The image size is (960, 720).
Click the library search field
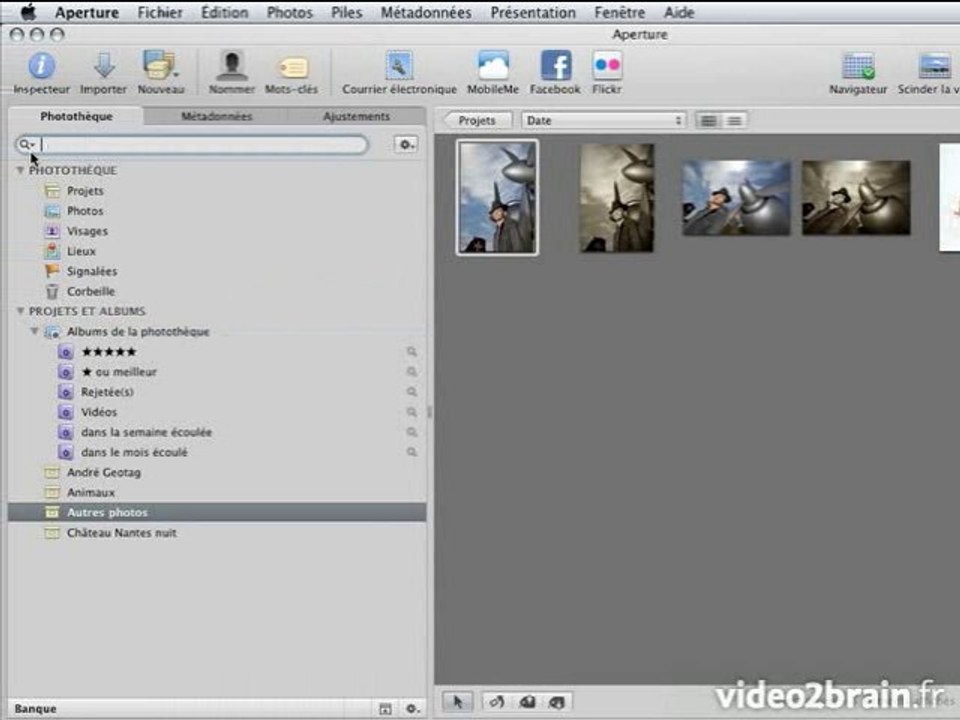click(x=192, y=144)
